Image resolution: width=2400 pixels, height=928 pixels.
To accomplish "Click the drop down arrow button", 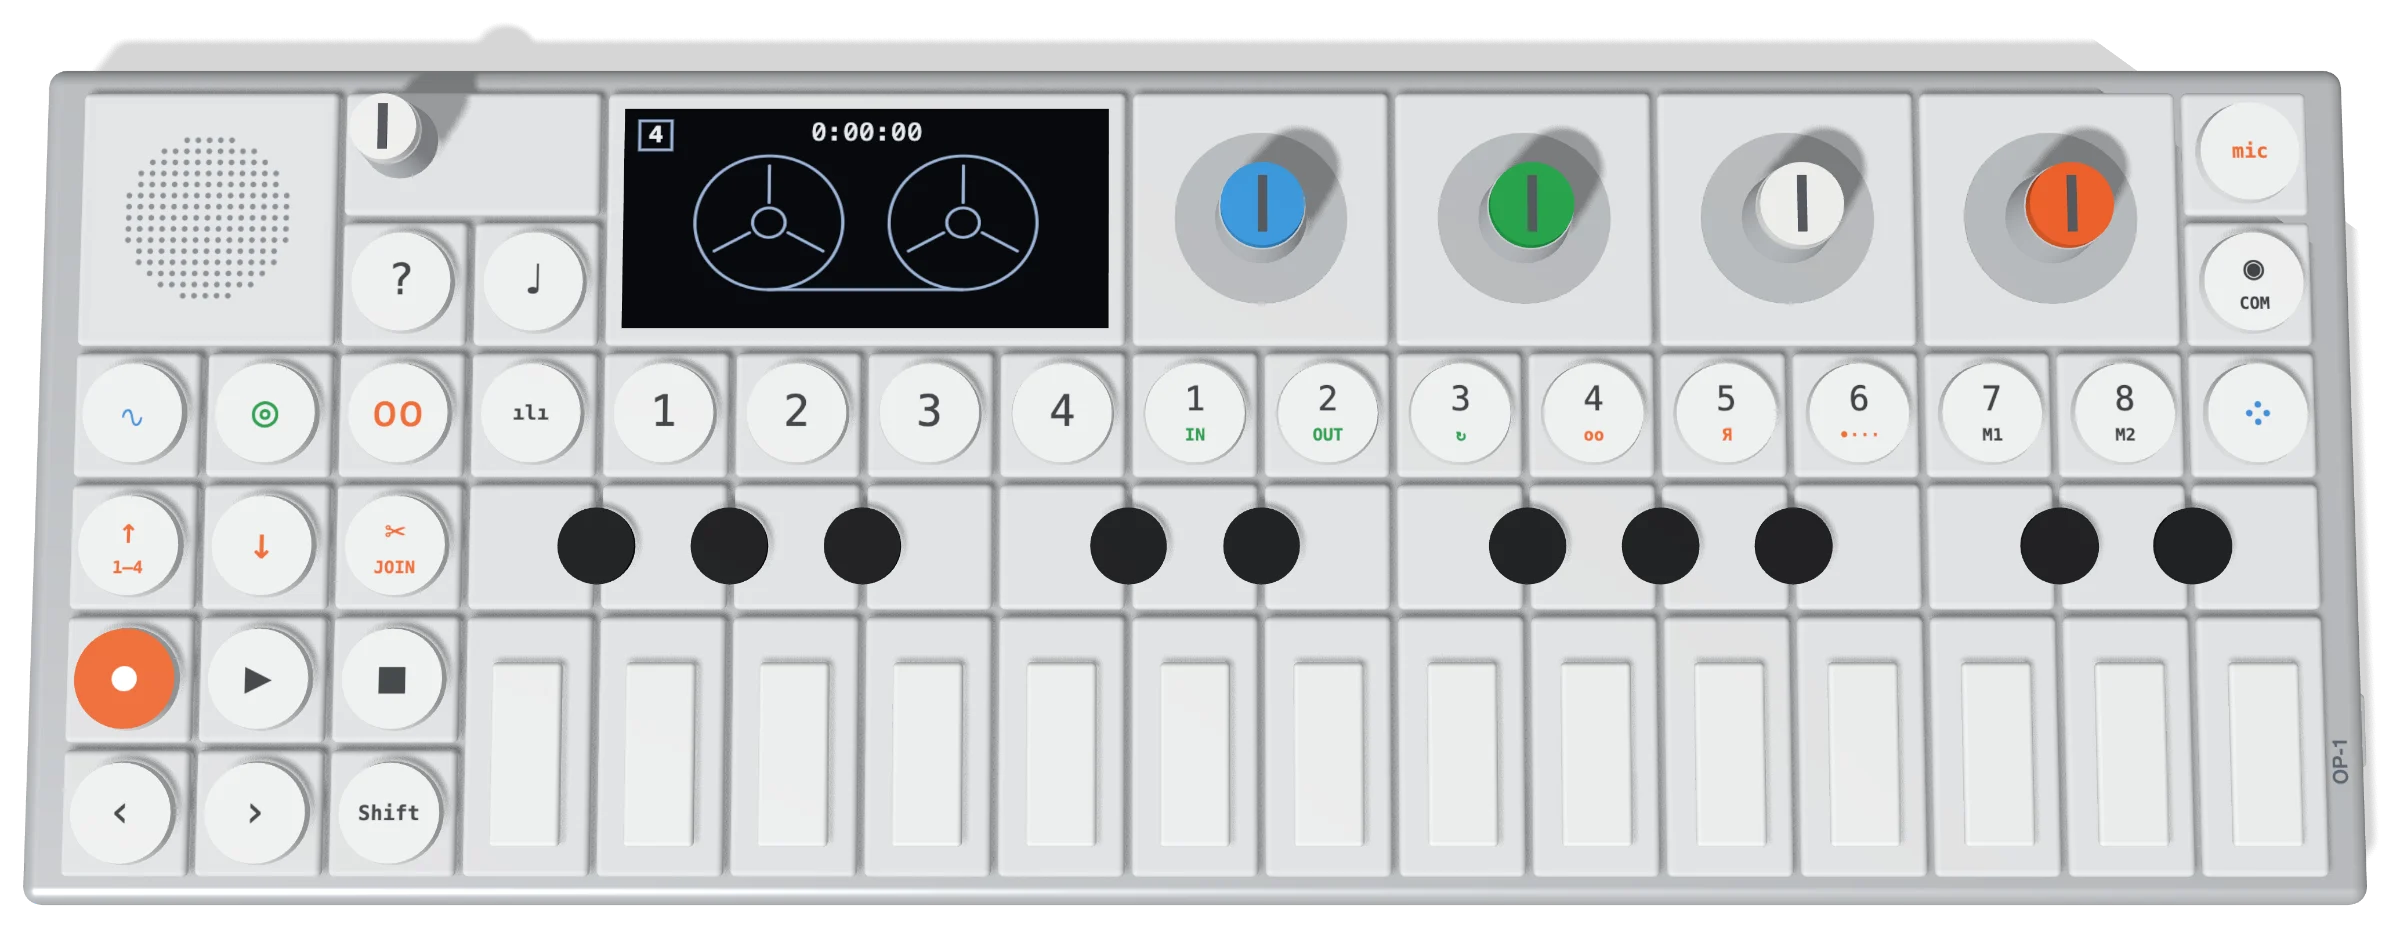I will pyautogui.click(x=261, y=547).
